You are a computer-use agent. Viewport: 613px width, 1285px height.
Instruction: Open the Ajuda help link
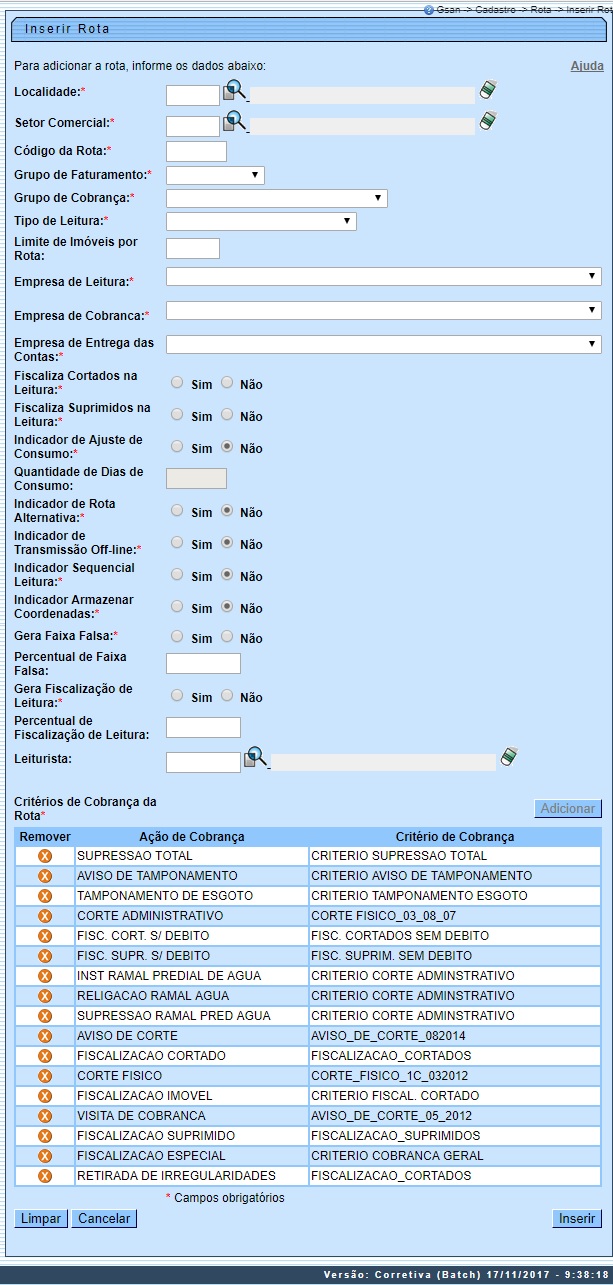[586, 66]
